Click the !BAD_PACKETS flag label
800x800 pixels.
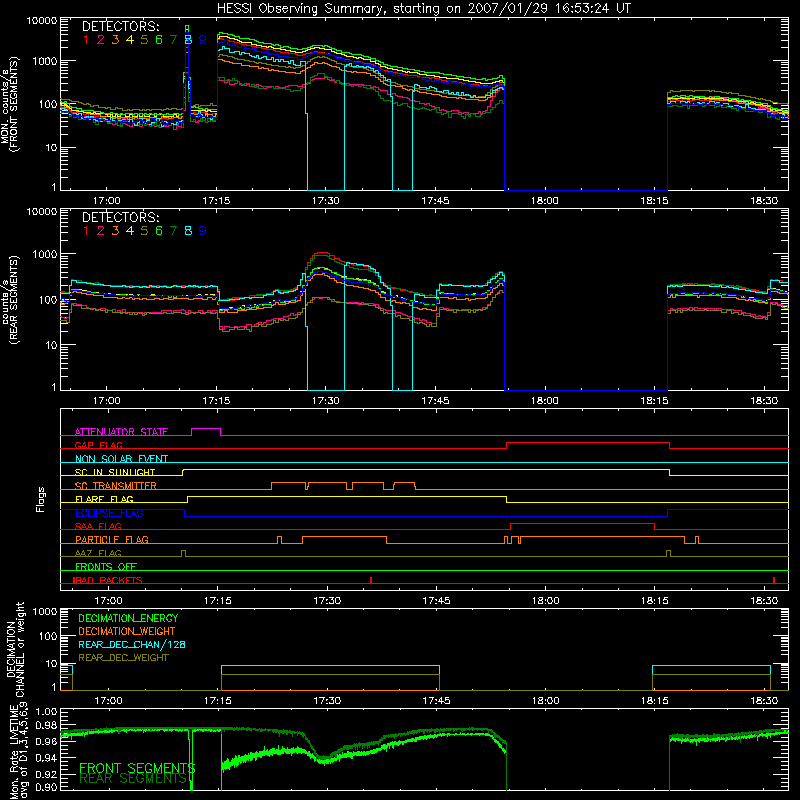coord(108,580)
